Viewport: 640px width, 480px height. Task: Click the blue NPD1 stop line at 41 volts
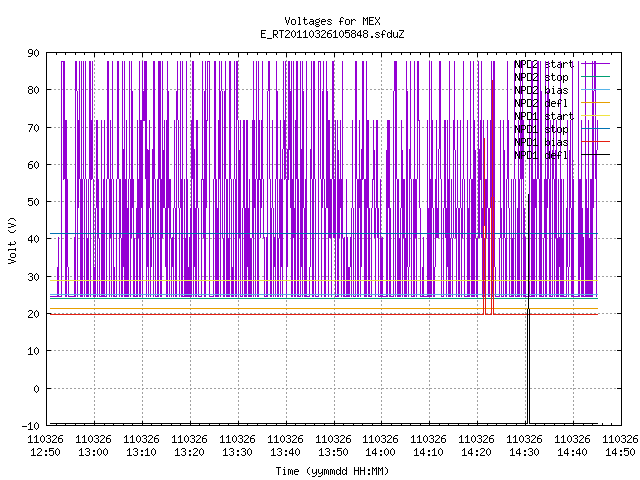[324, 233]
